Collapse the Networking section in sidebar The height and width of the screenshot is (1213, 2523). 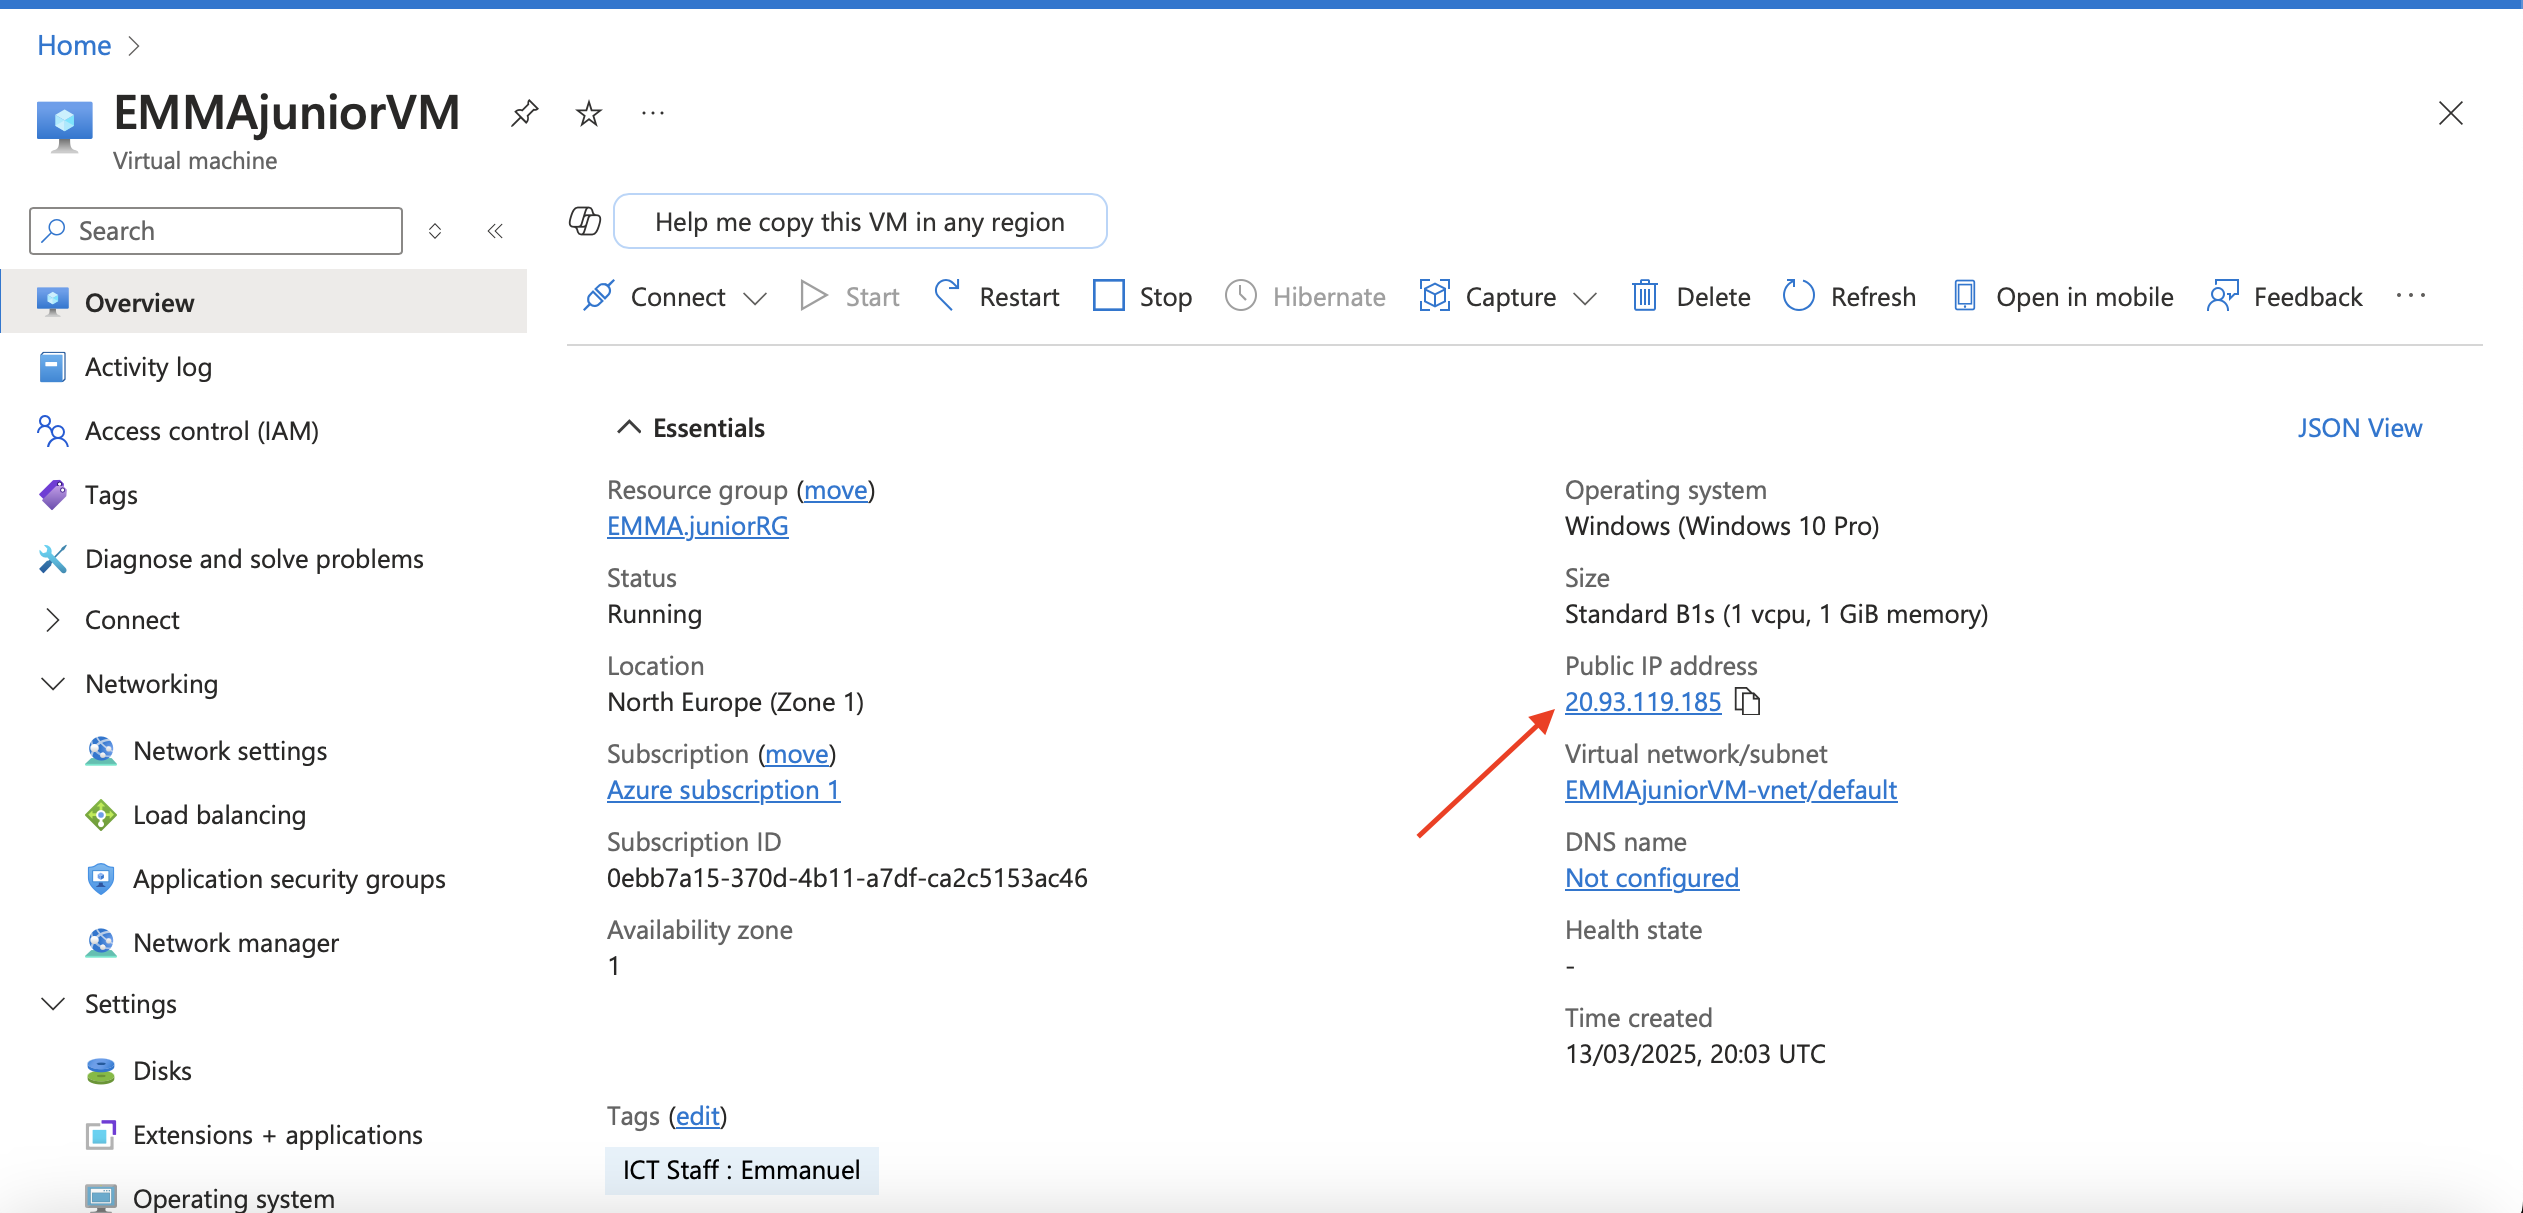(x=53, y=684)
